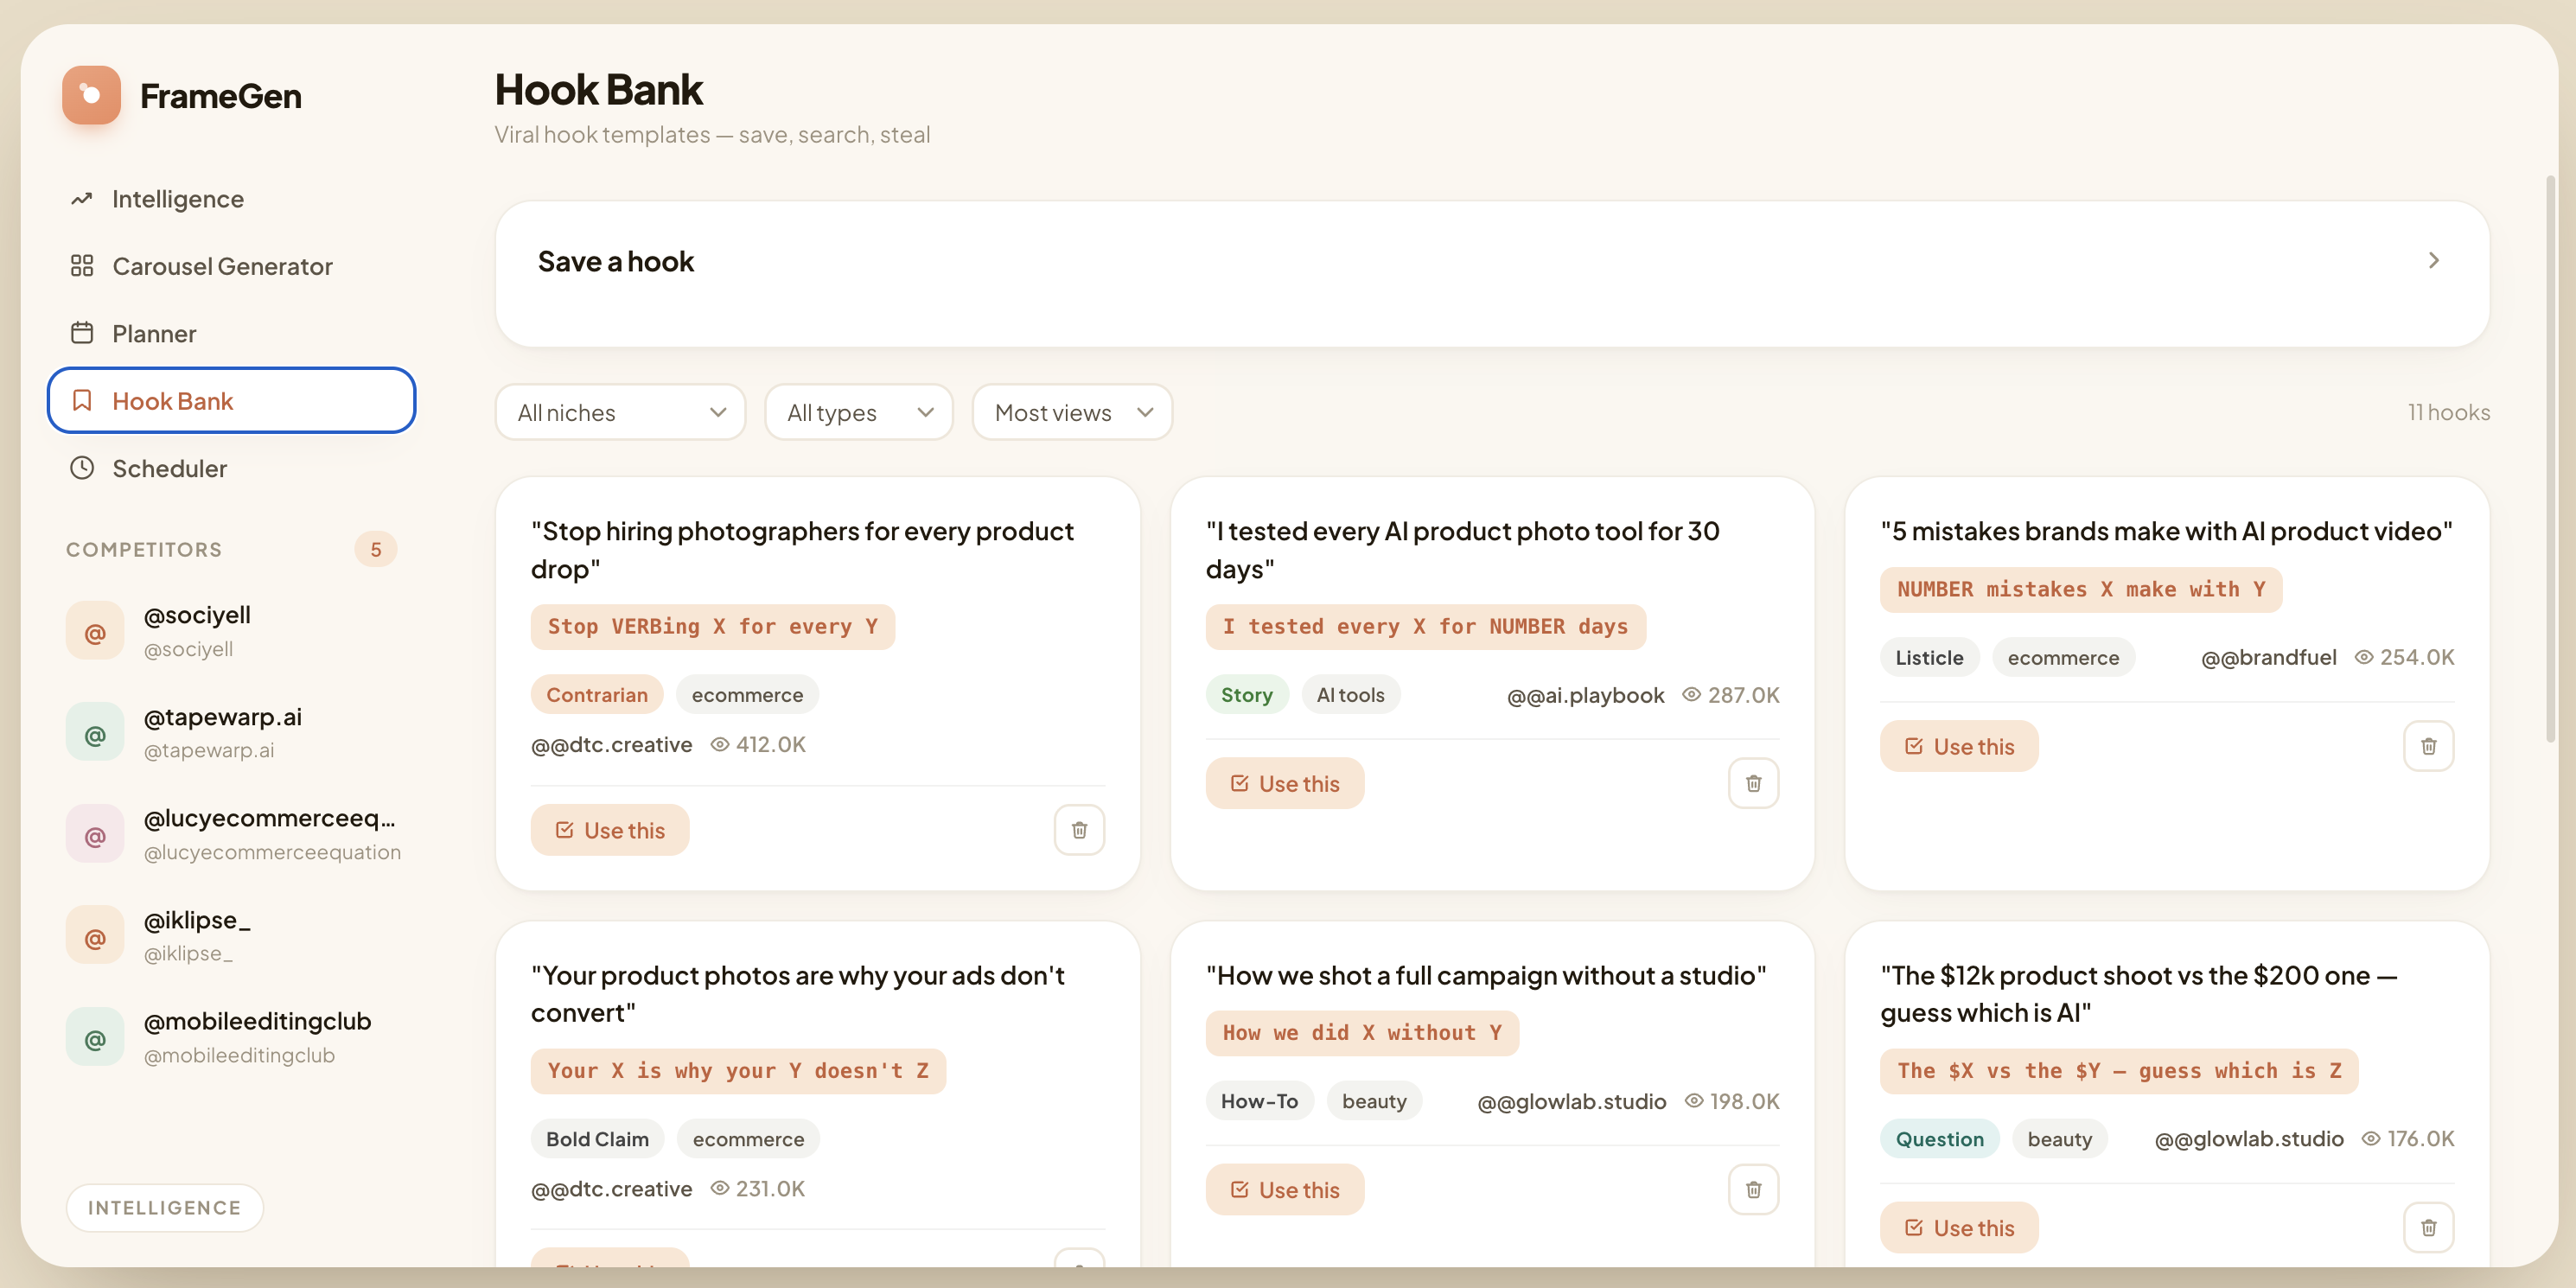
Task: Click the COMPETITORS section header
Action: 144,549
